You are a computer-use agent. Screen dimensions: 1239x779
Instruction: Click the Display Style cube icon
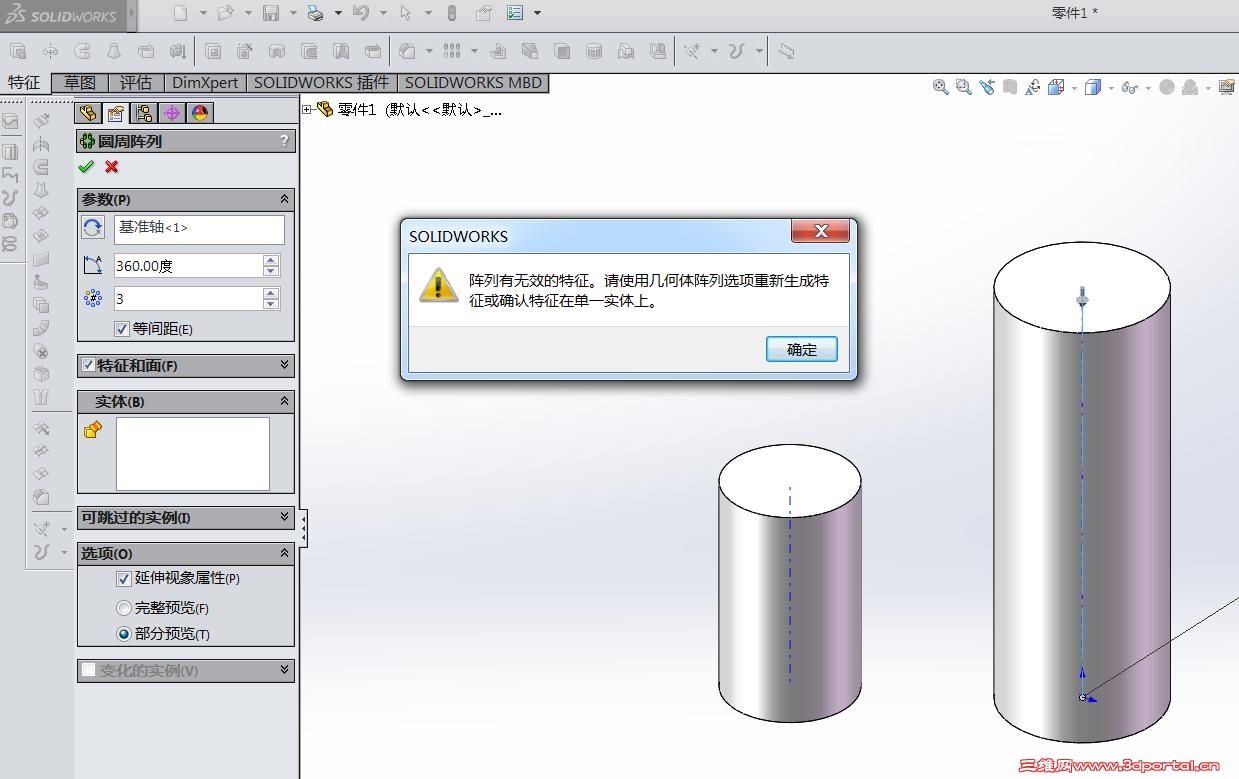pyautogui.click(x=1093, y=87)
